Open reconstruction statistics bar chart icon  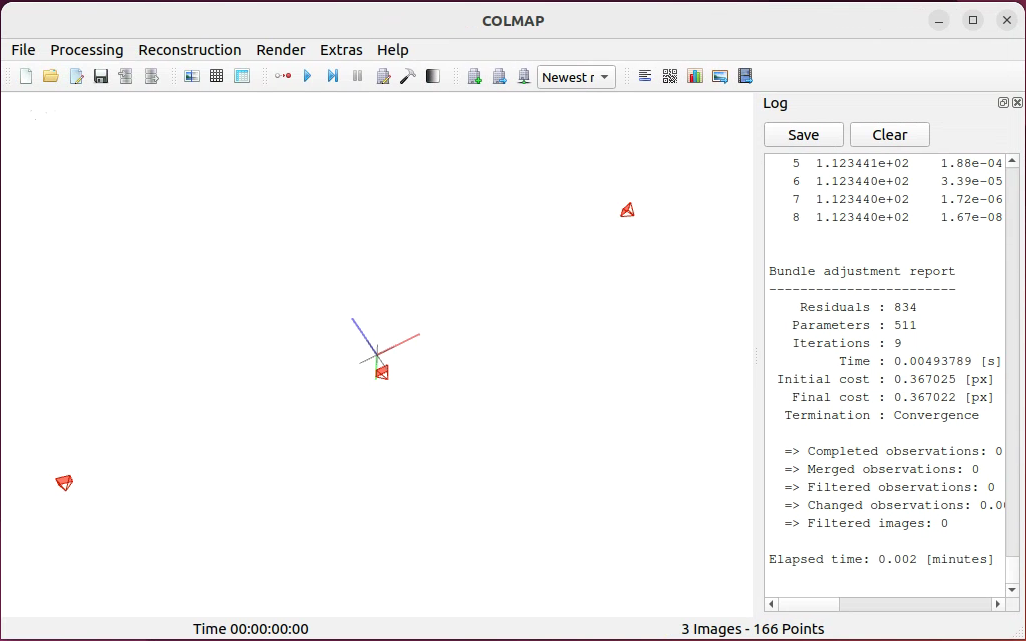click(695, 77)
